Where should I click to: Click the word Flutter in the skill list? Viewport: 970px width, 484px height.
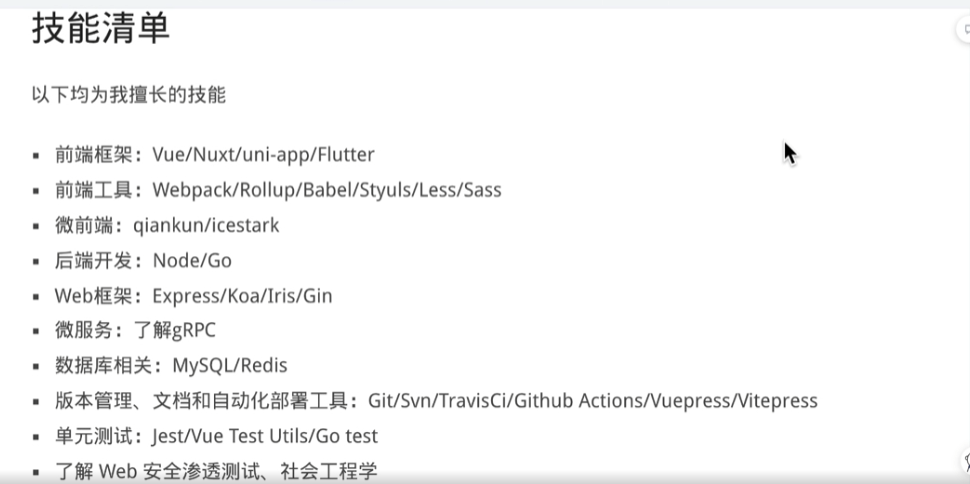tap(346, 155)
